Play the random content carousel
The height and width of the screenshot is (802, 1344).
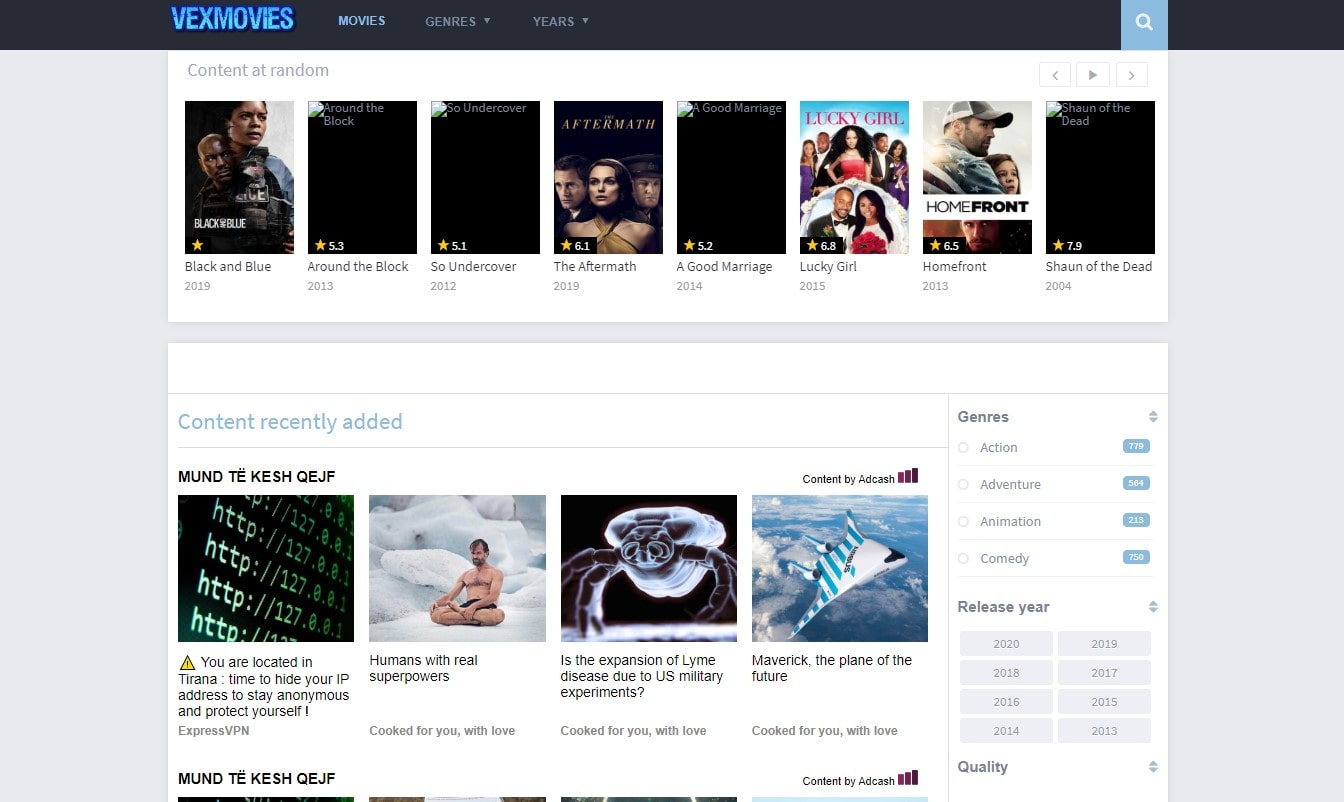click(x=1093, y=75)
